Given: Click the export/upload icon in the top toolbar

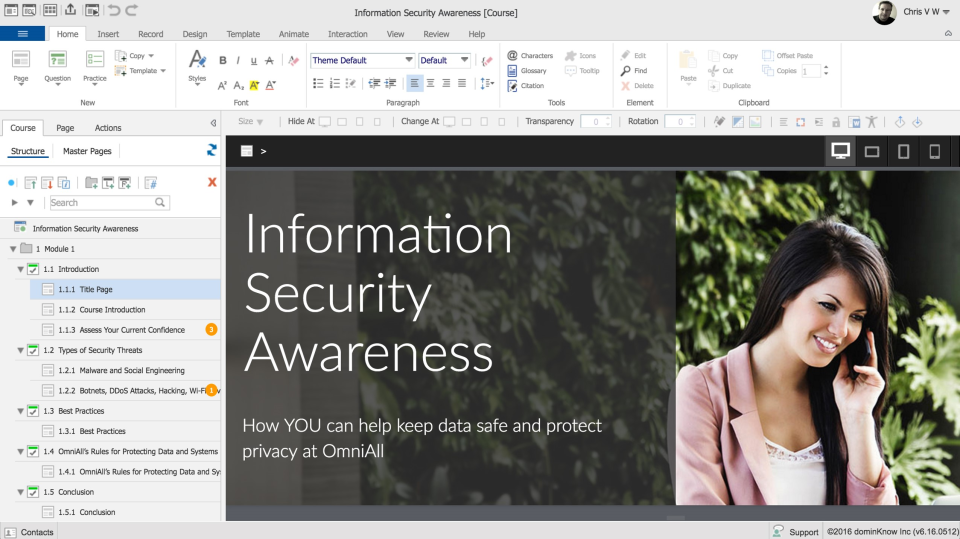Looking at the screenshot, I should pos(70,10).
